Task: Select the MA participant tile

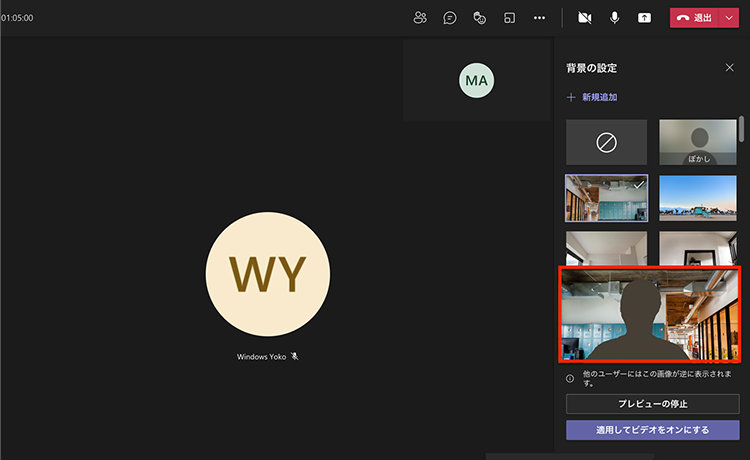Action: coord(476,80)
